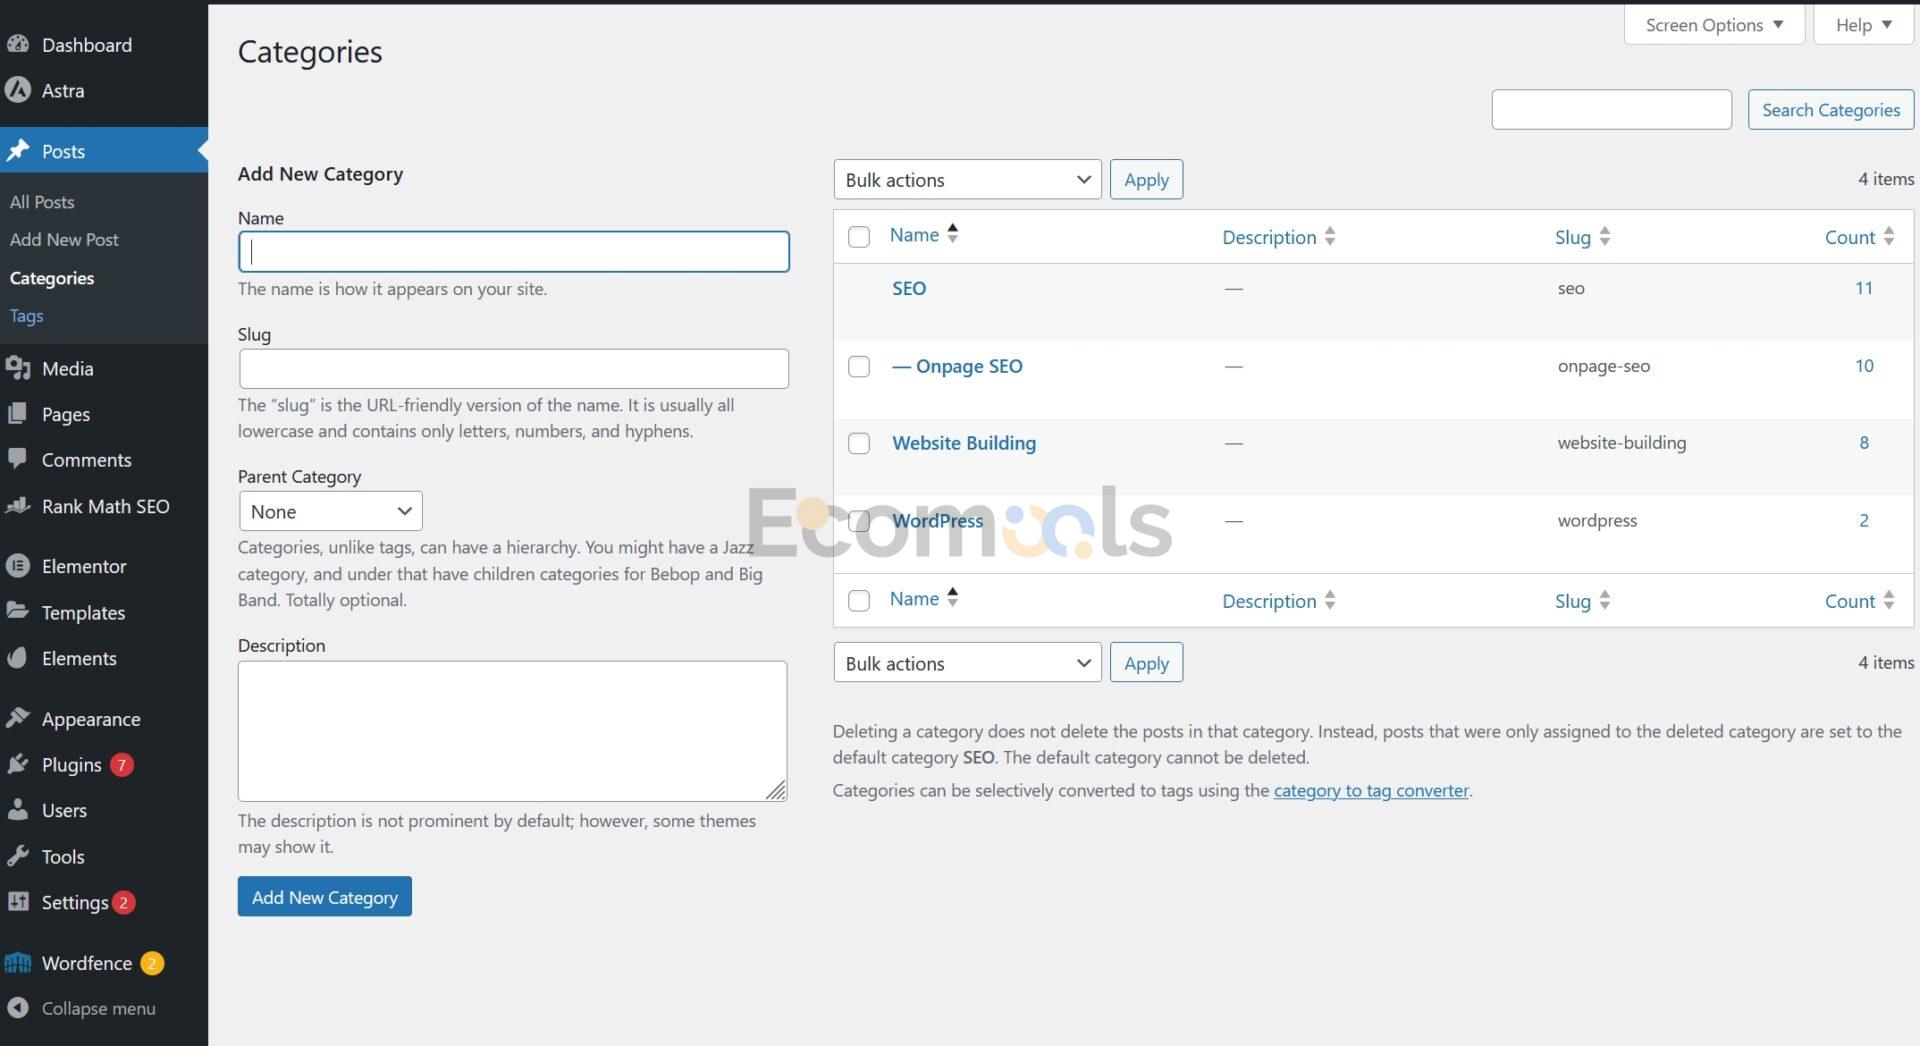Viewport: 1920px width, 1046px height.
Task: Open the category to tag converter link
Action: tap(1371, 790)
